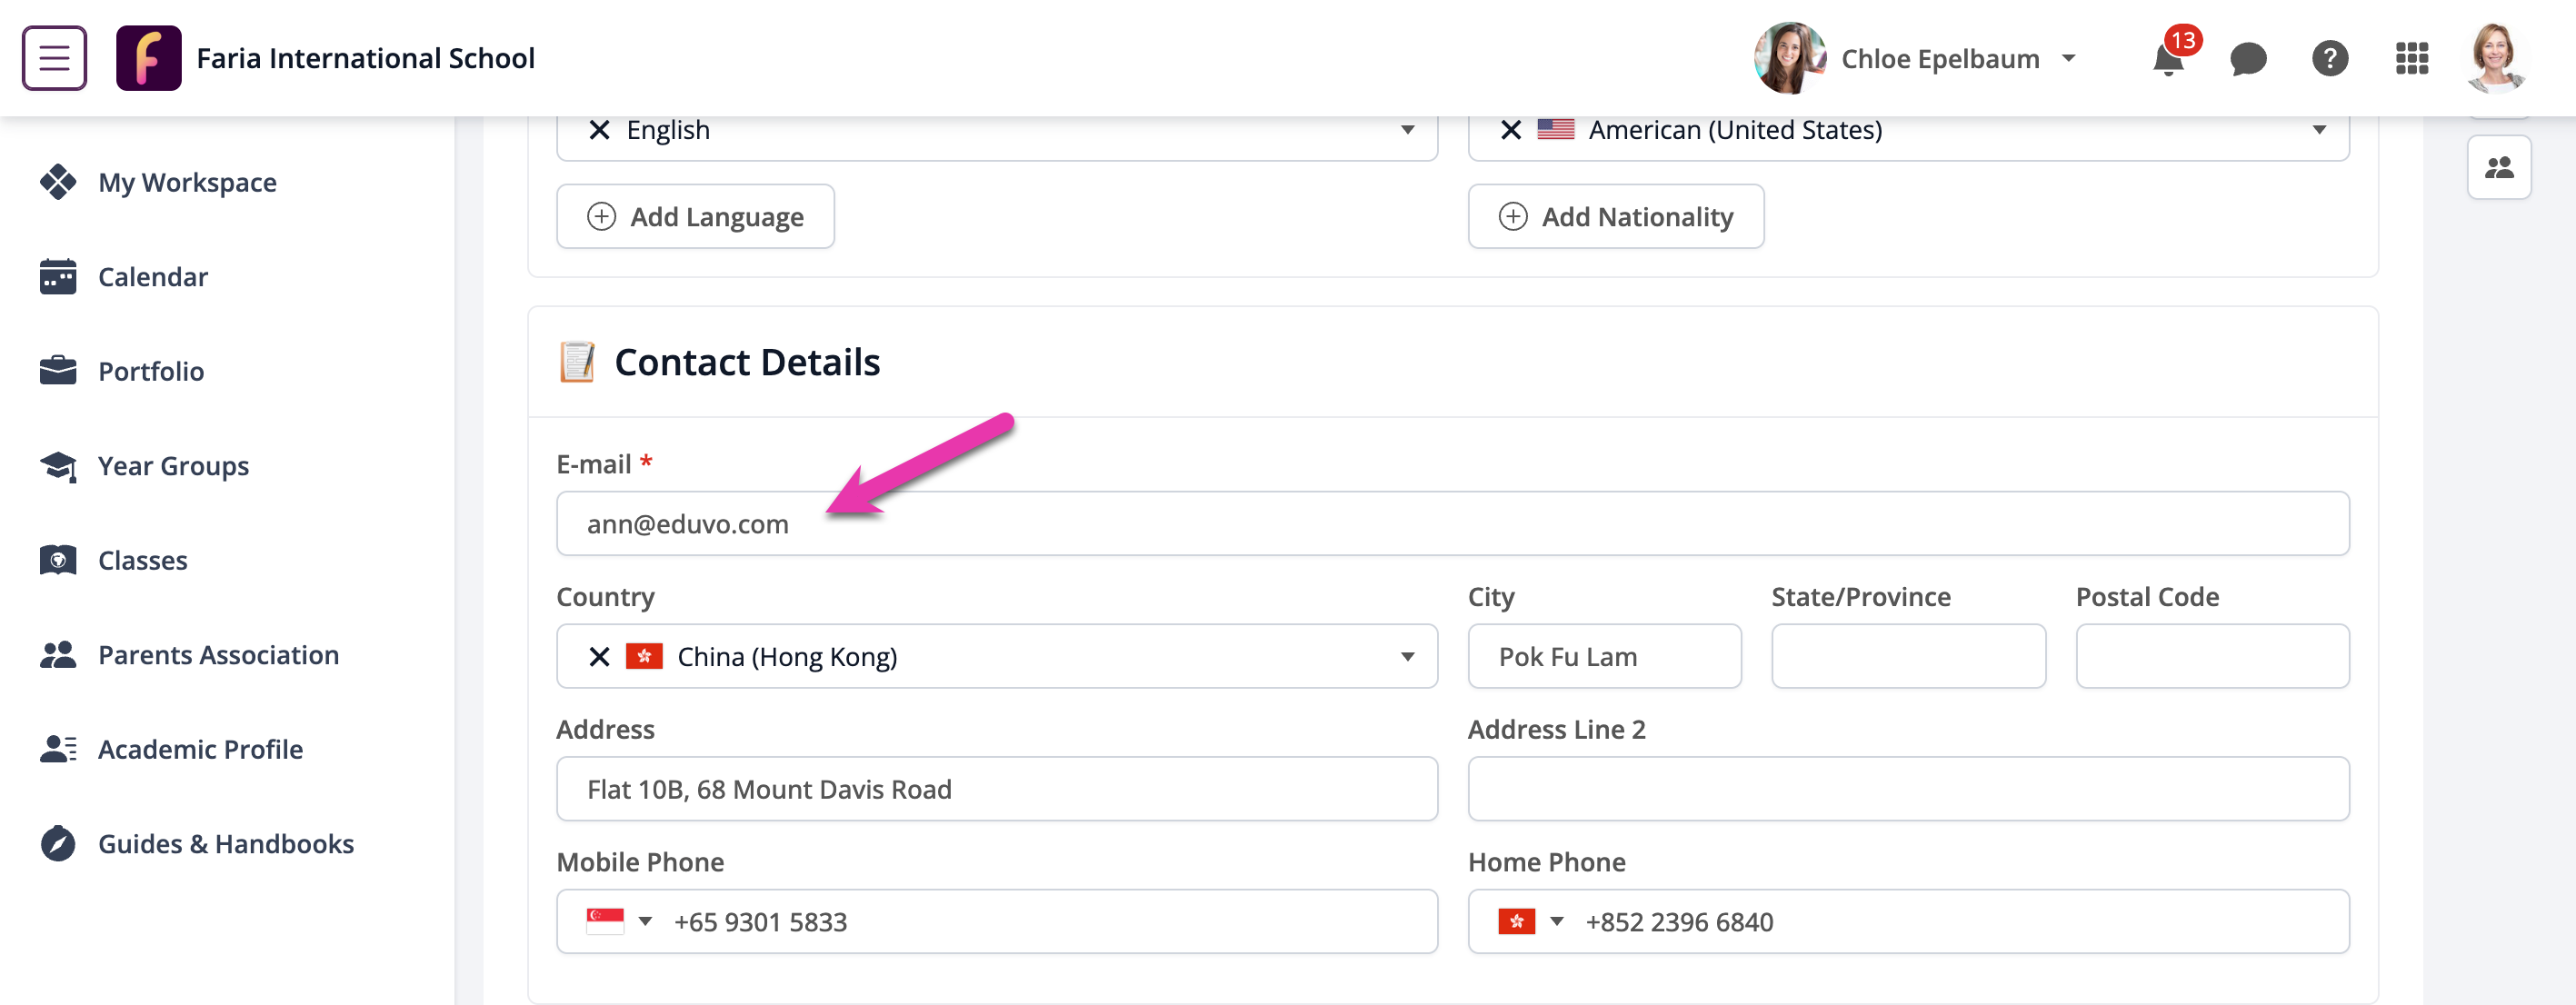The height and width of the screenshot is (1005, 2576).
Task: Open the Mobile Phone country flag dropdown
Action: coord(620,921)
